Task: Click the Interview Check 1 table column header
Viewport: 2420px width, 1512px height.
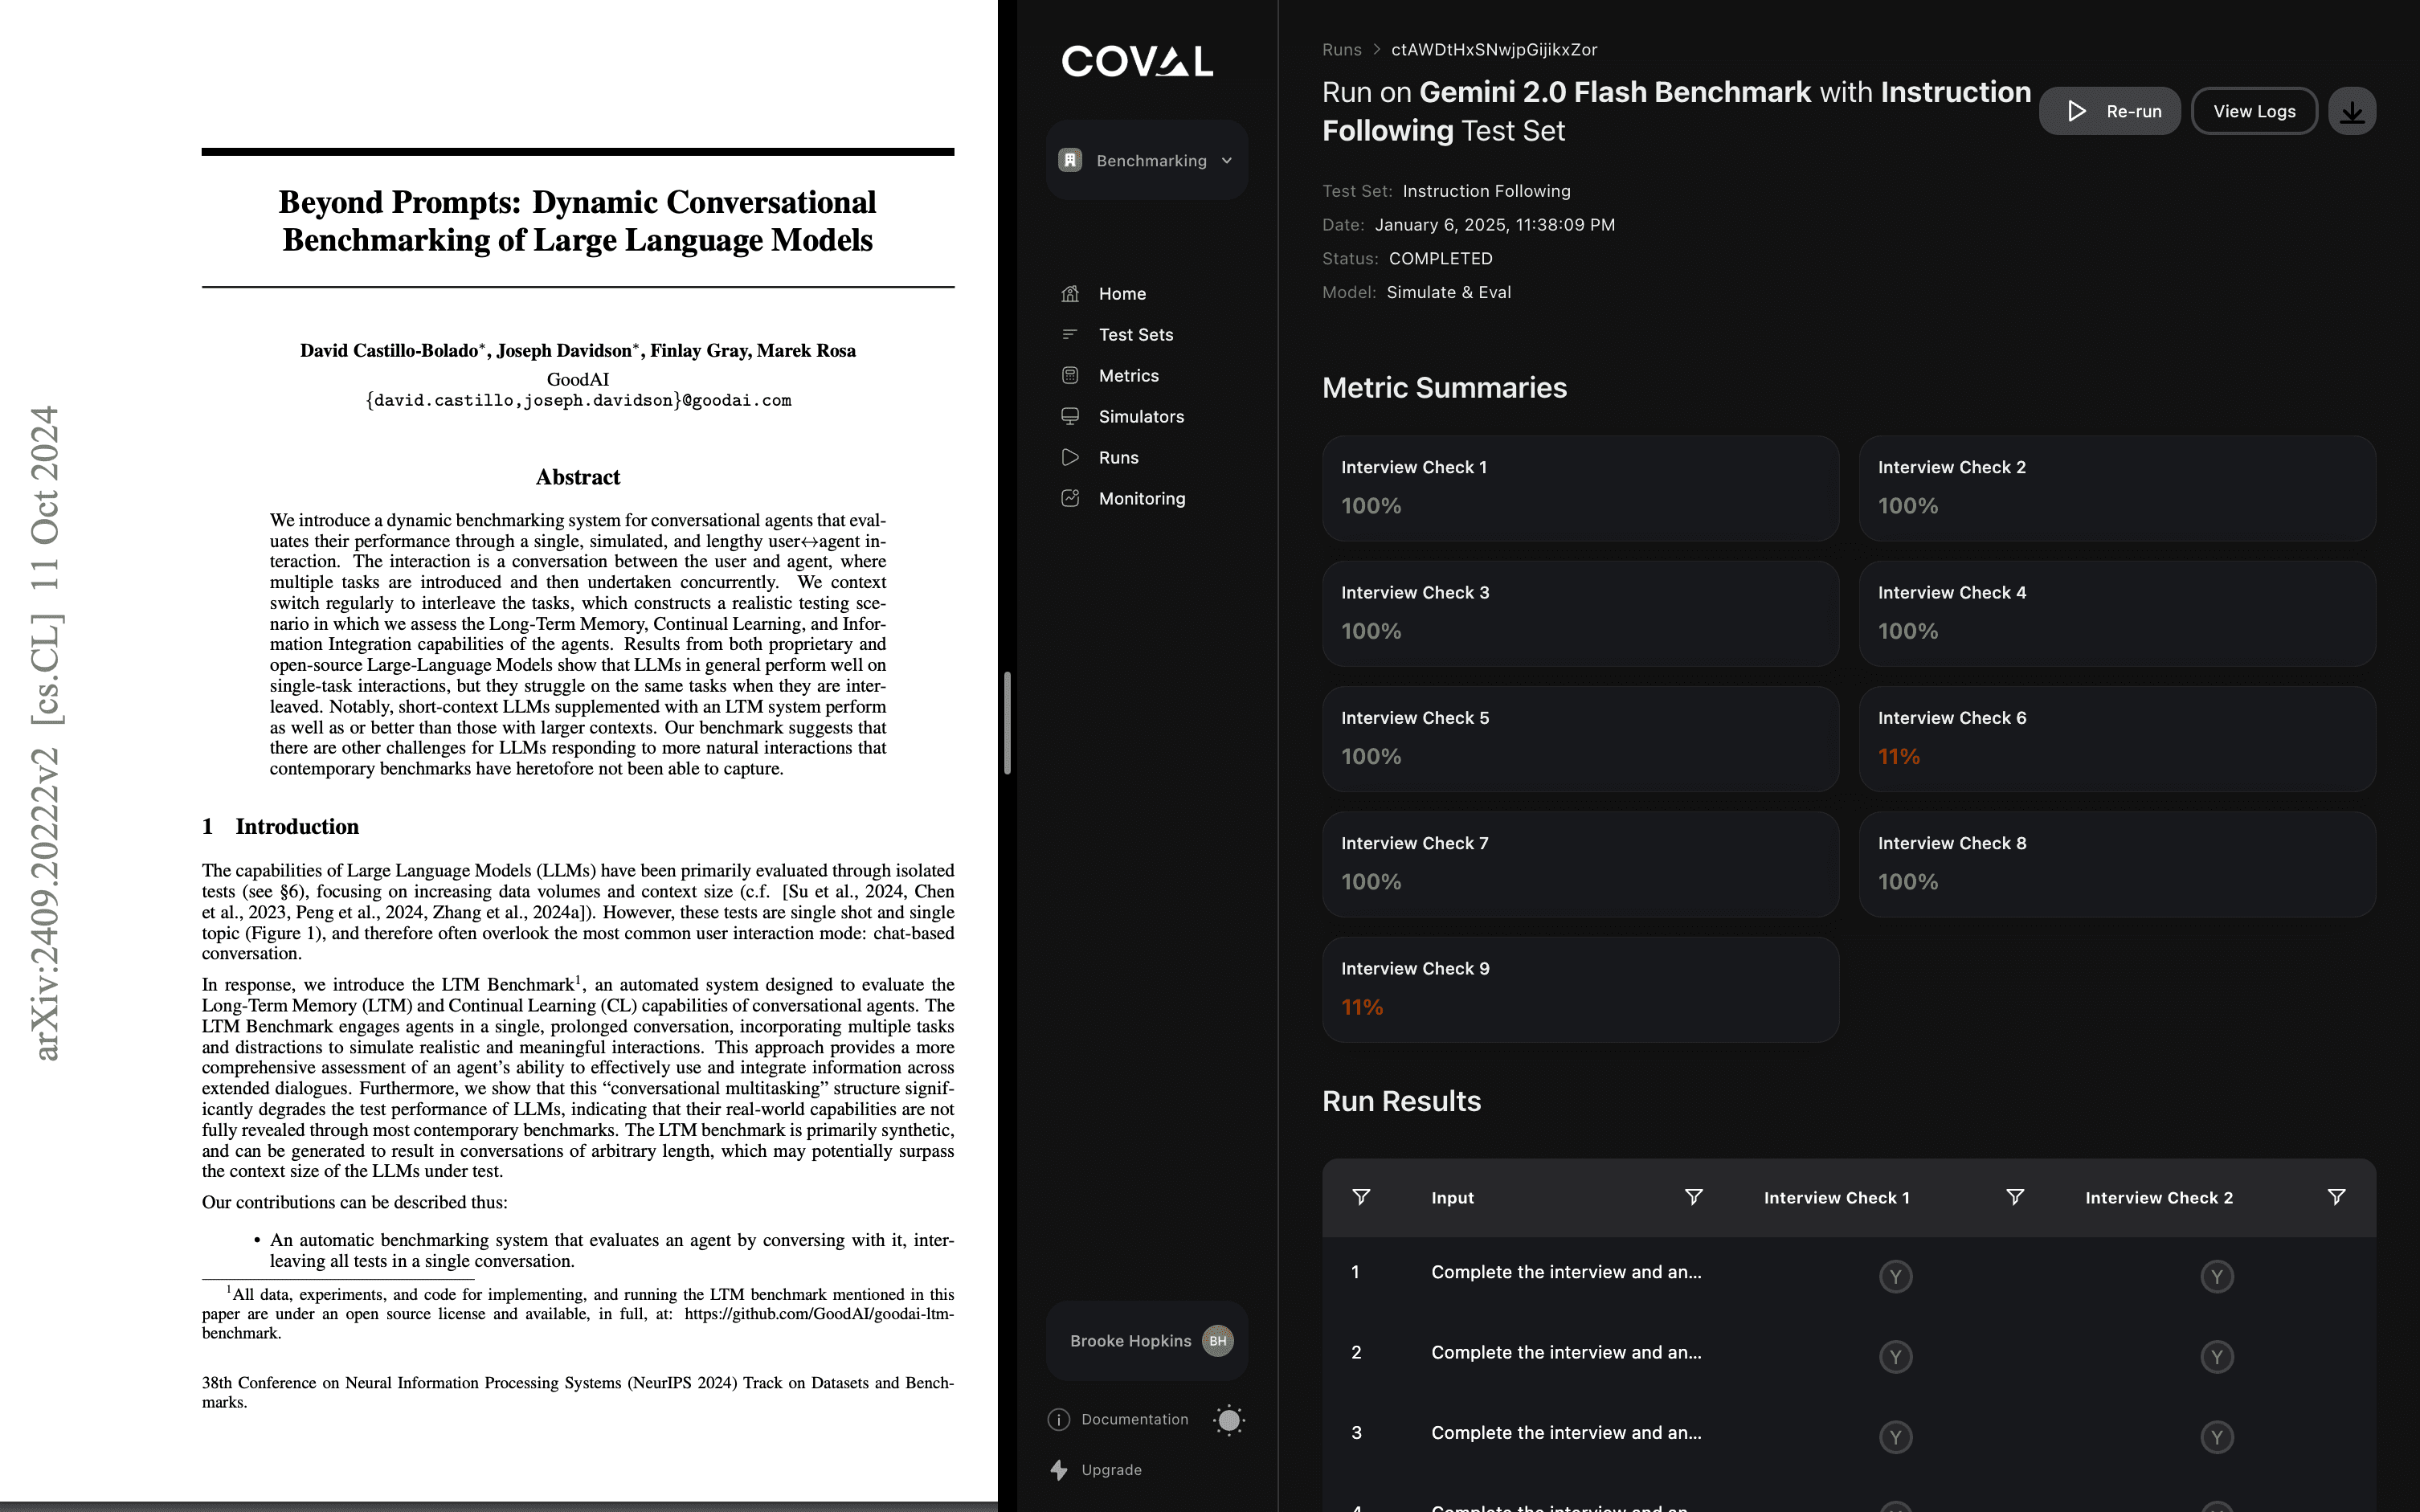Action: click(1836, 1197)
